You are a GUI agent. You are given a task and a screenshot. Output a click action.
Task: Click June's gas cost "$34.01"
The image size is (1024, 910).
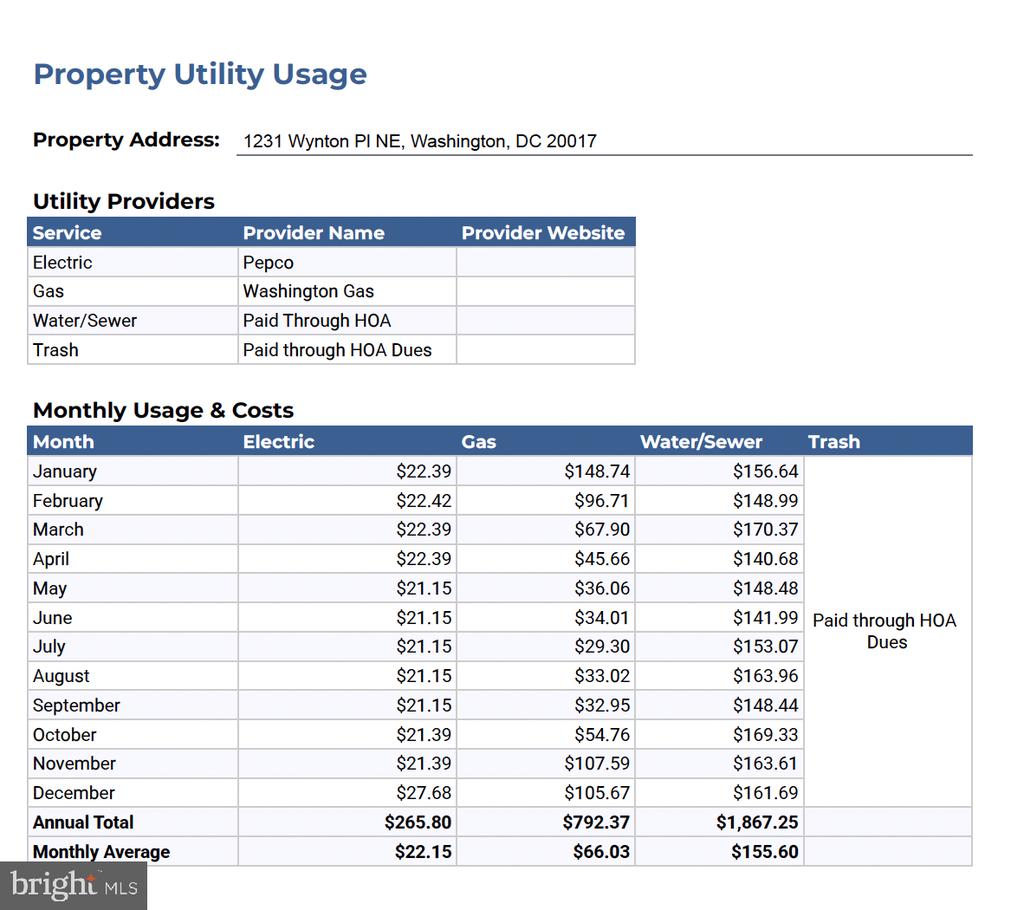[x=602, y=618]
